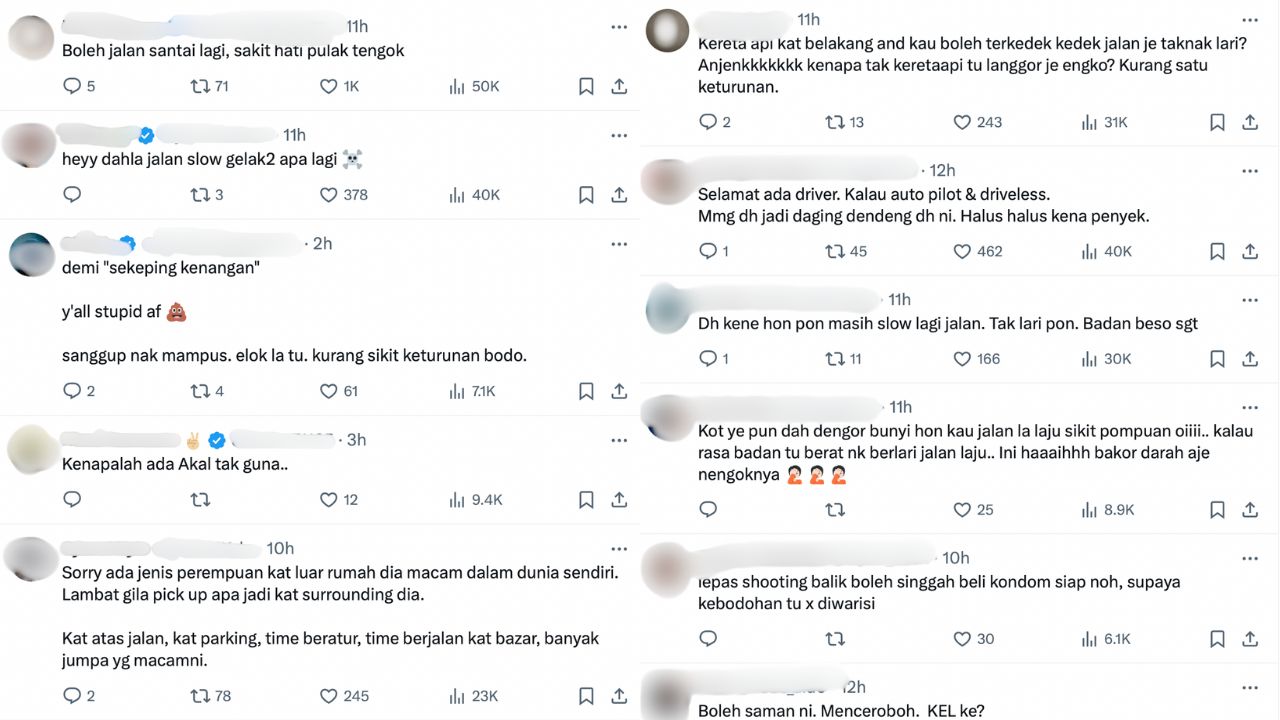The width and height of the screenshot is (1280, 720).
Task: Open more options on 'Kot ye pun dah dengor' tweet
Action: pos(1250,408)
